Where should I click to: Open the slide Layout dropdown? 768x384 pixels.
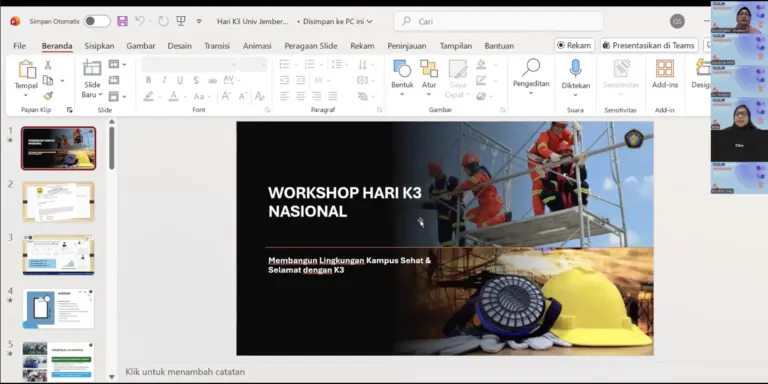tap(117, 64)
